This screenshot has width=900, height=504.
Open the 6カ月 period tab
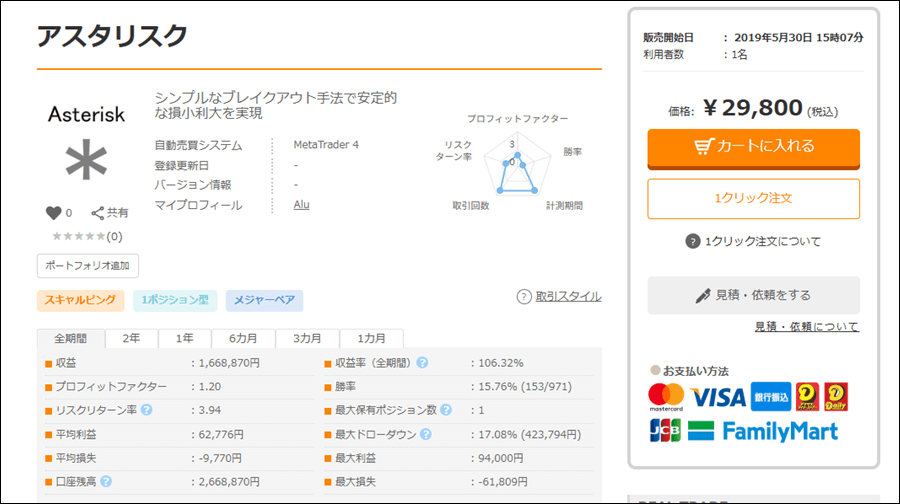point(242,338)
